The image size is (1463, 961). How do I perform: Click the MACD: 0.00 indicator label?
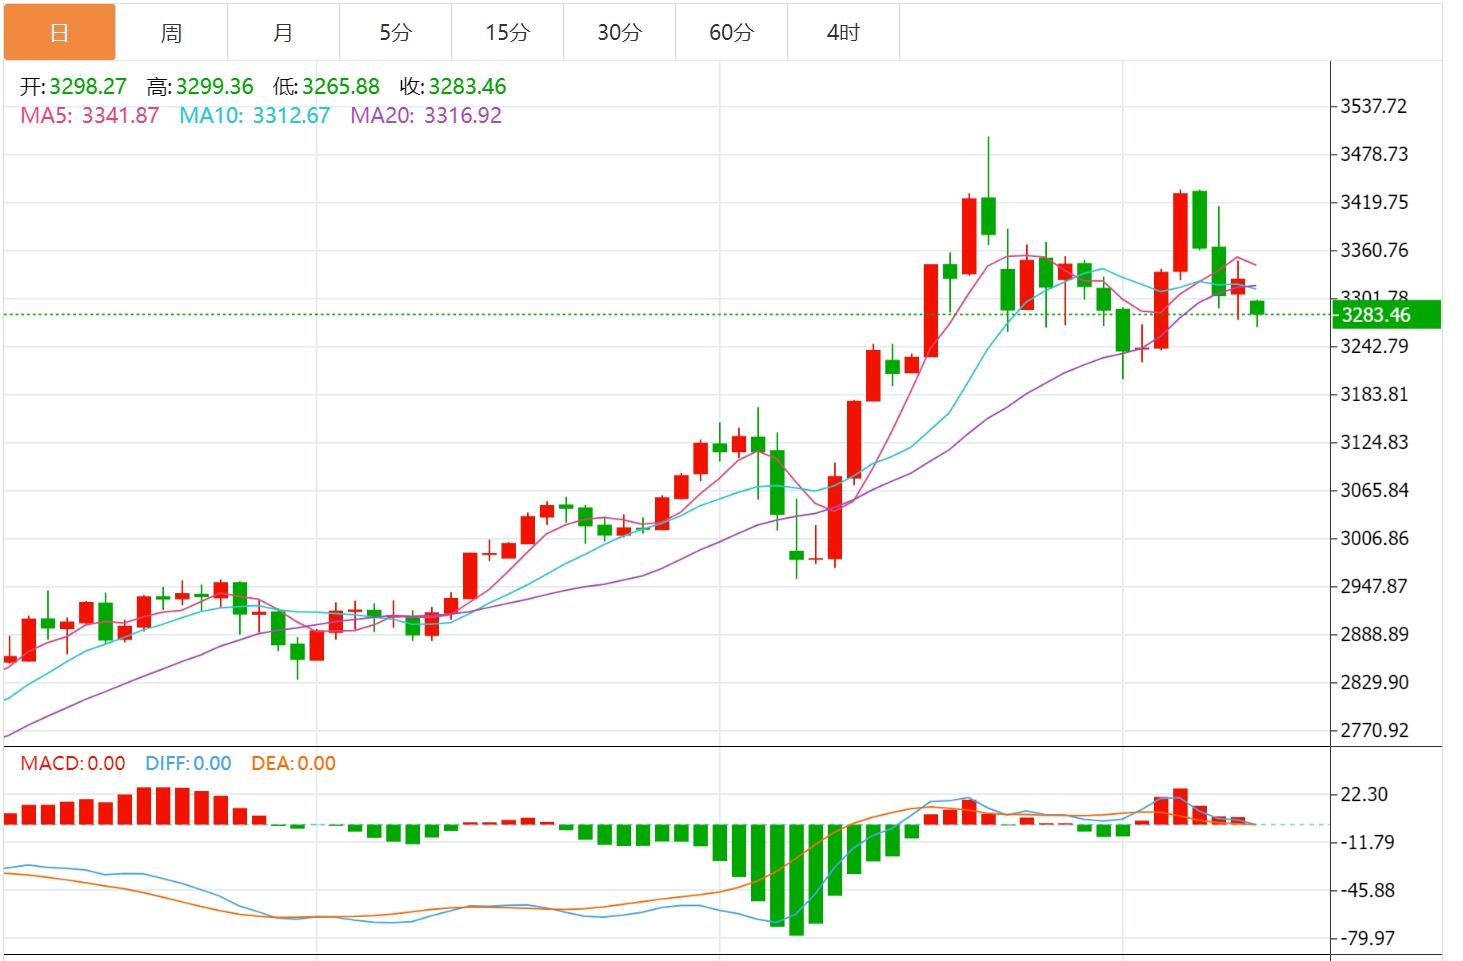click(x=73, y=764)
